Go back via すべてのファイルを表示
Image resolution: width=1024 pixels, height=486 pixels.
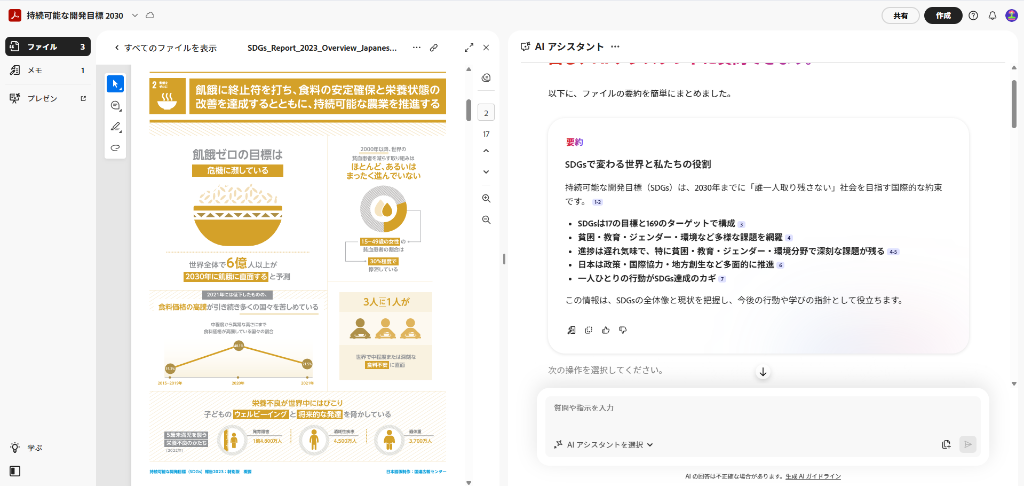166,48
